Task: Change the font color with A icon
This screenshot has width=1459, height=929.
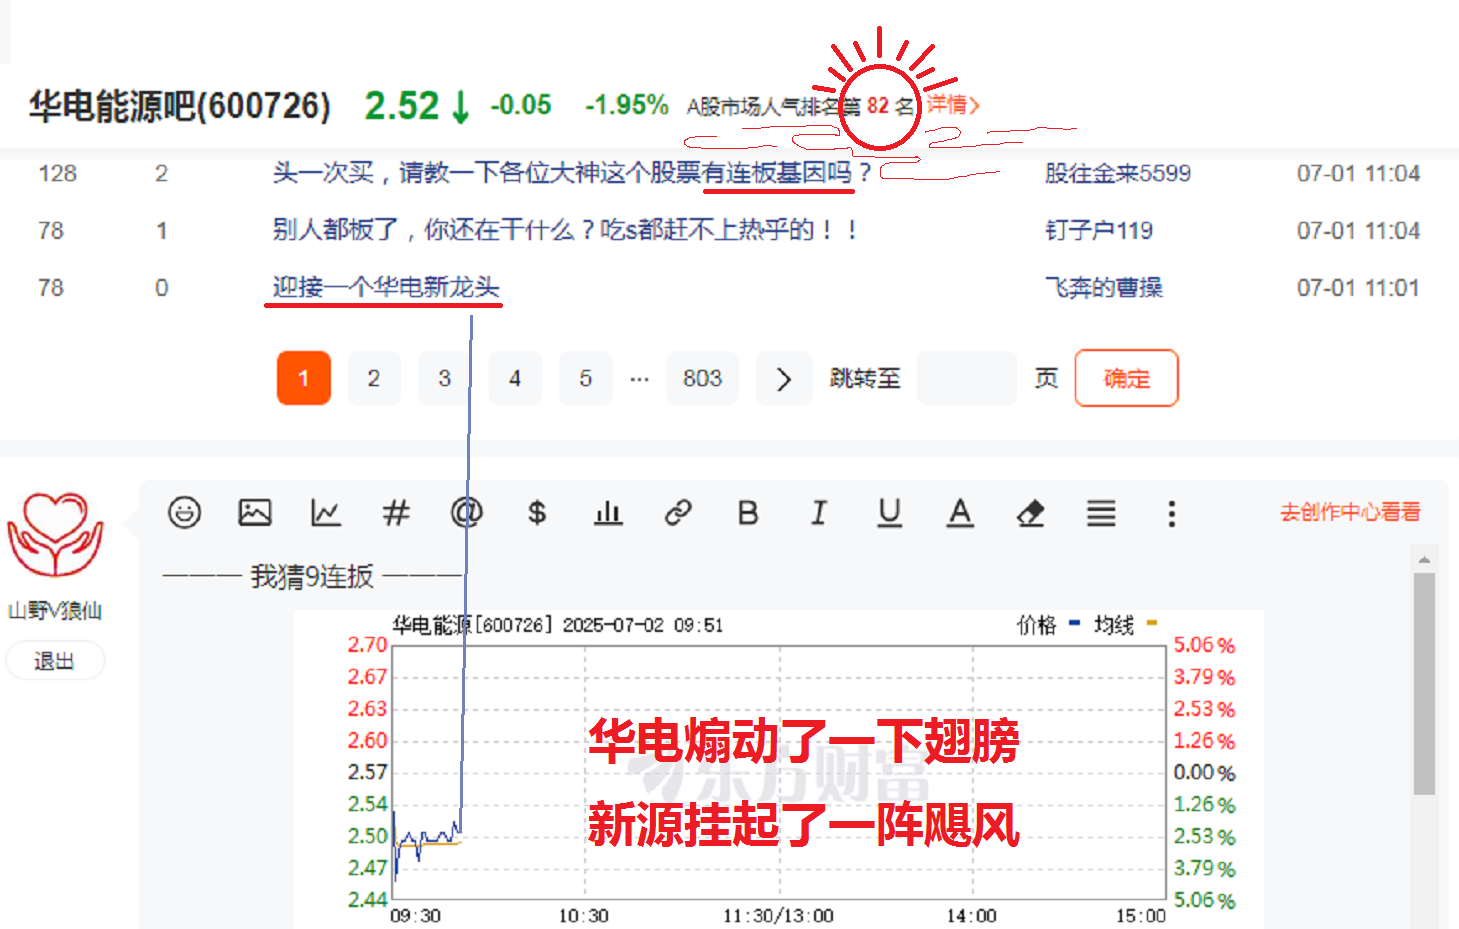Action: click(x=960, y=513)
